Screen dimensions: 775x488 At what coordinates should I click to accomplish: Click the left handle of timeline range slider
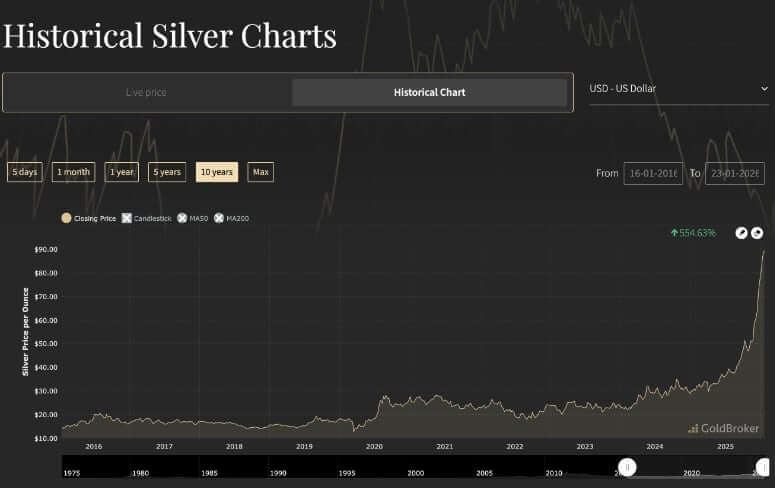(x=627, y=467)
